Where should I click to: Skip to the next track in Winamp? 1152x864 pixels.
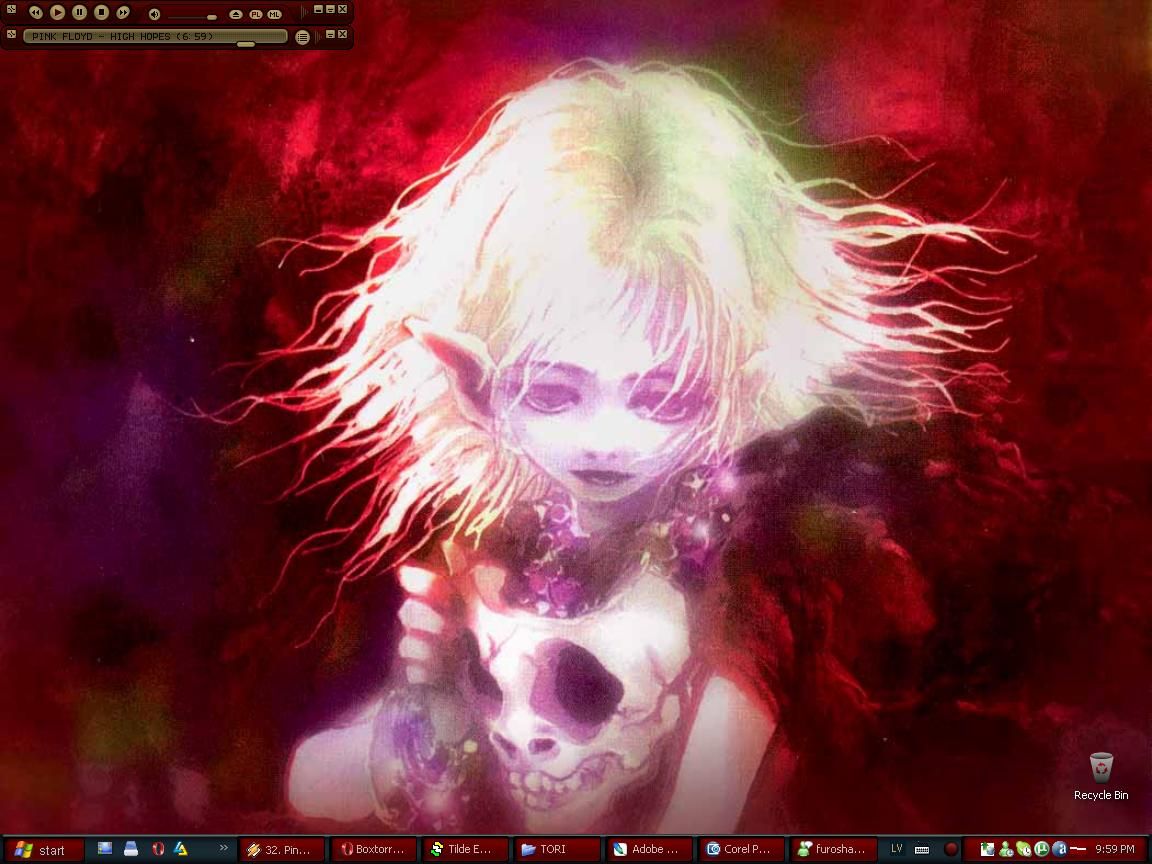pyautogui.click(x=123, y=12)
